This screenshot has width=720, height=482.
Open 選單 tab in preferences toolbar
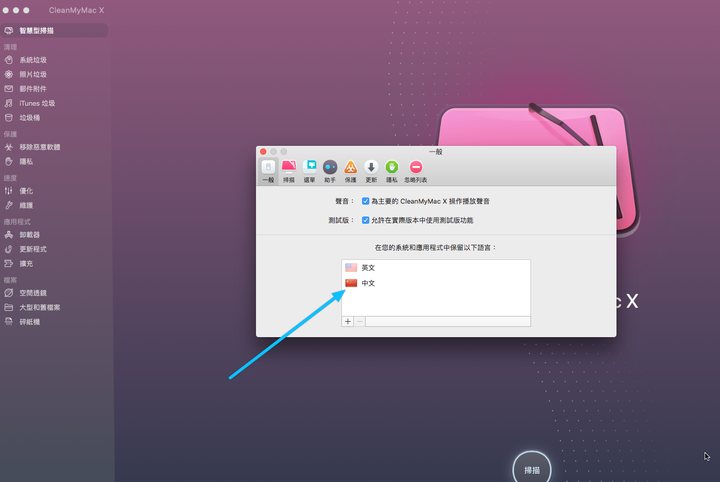coord(309,171)
